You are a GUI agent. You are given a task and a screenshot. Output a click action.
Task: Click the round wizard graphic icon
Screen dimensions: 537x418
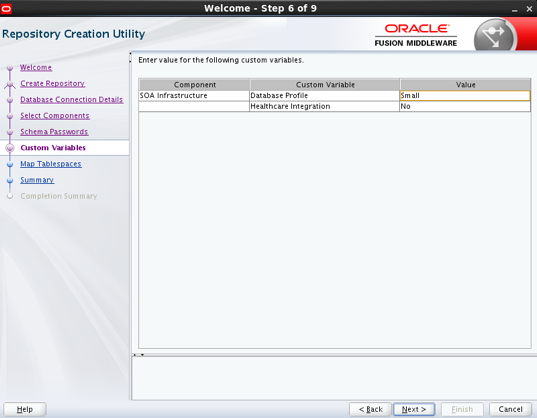(495, 36)
